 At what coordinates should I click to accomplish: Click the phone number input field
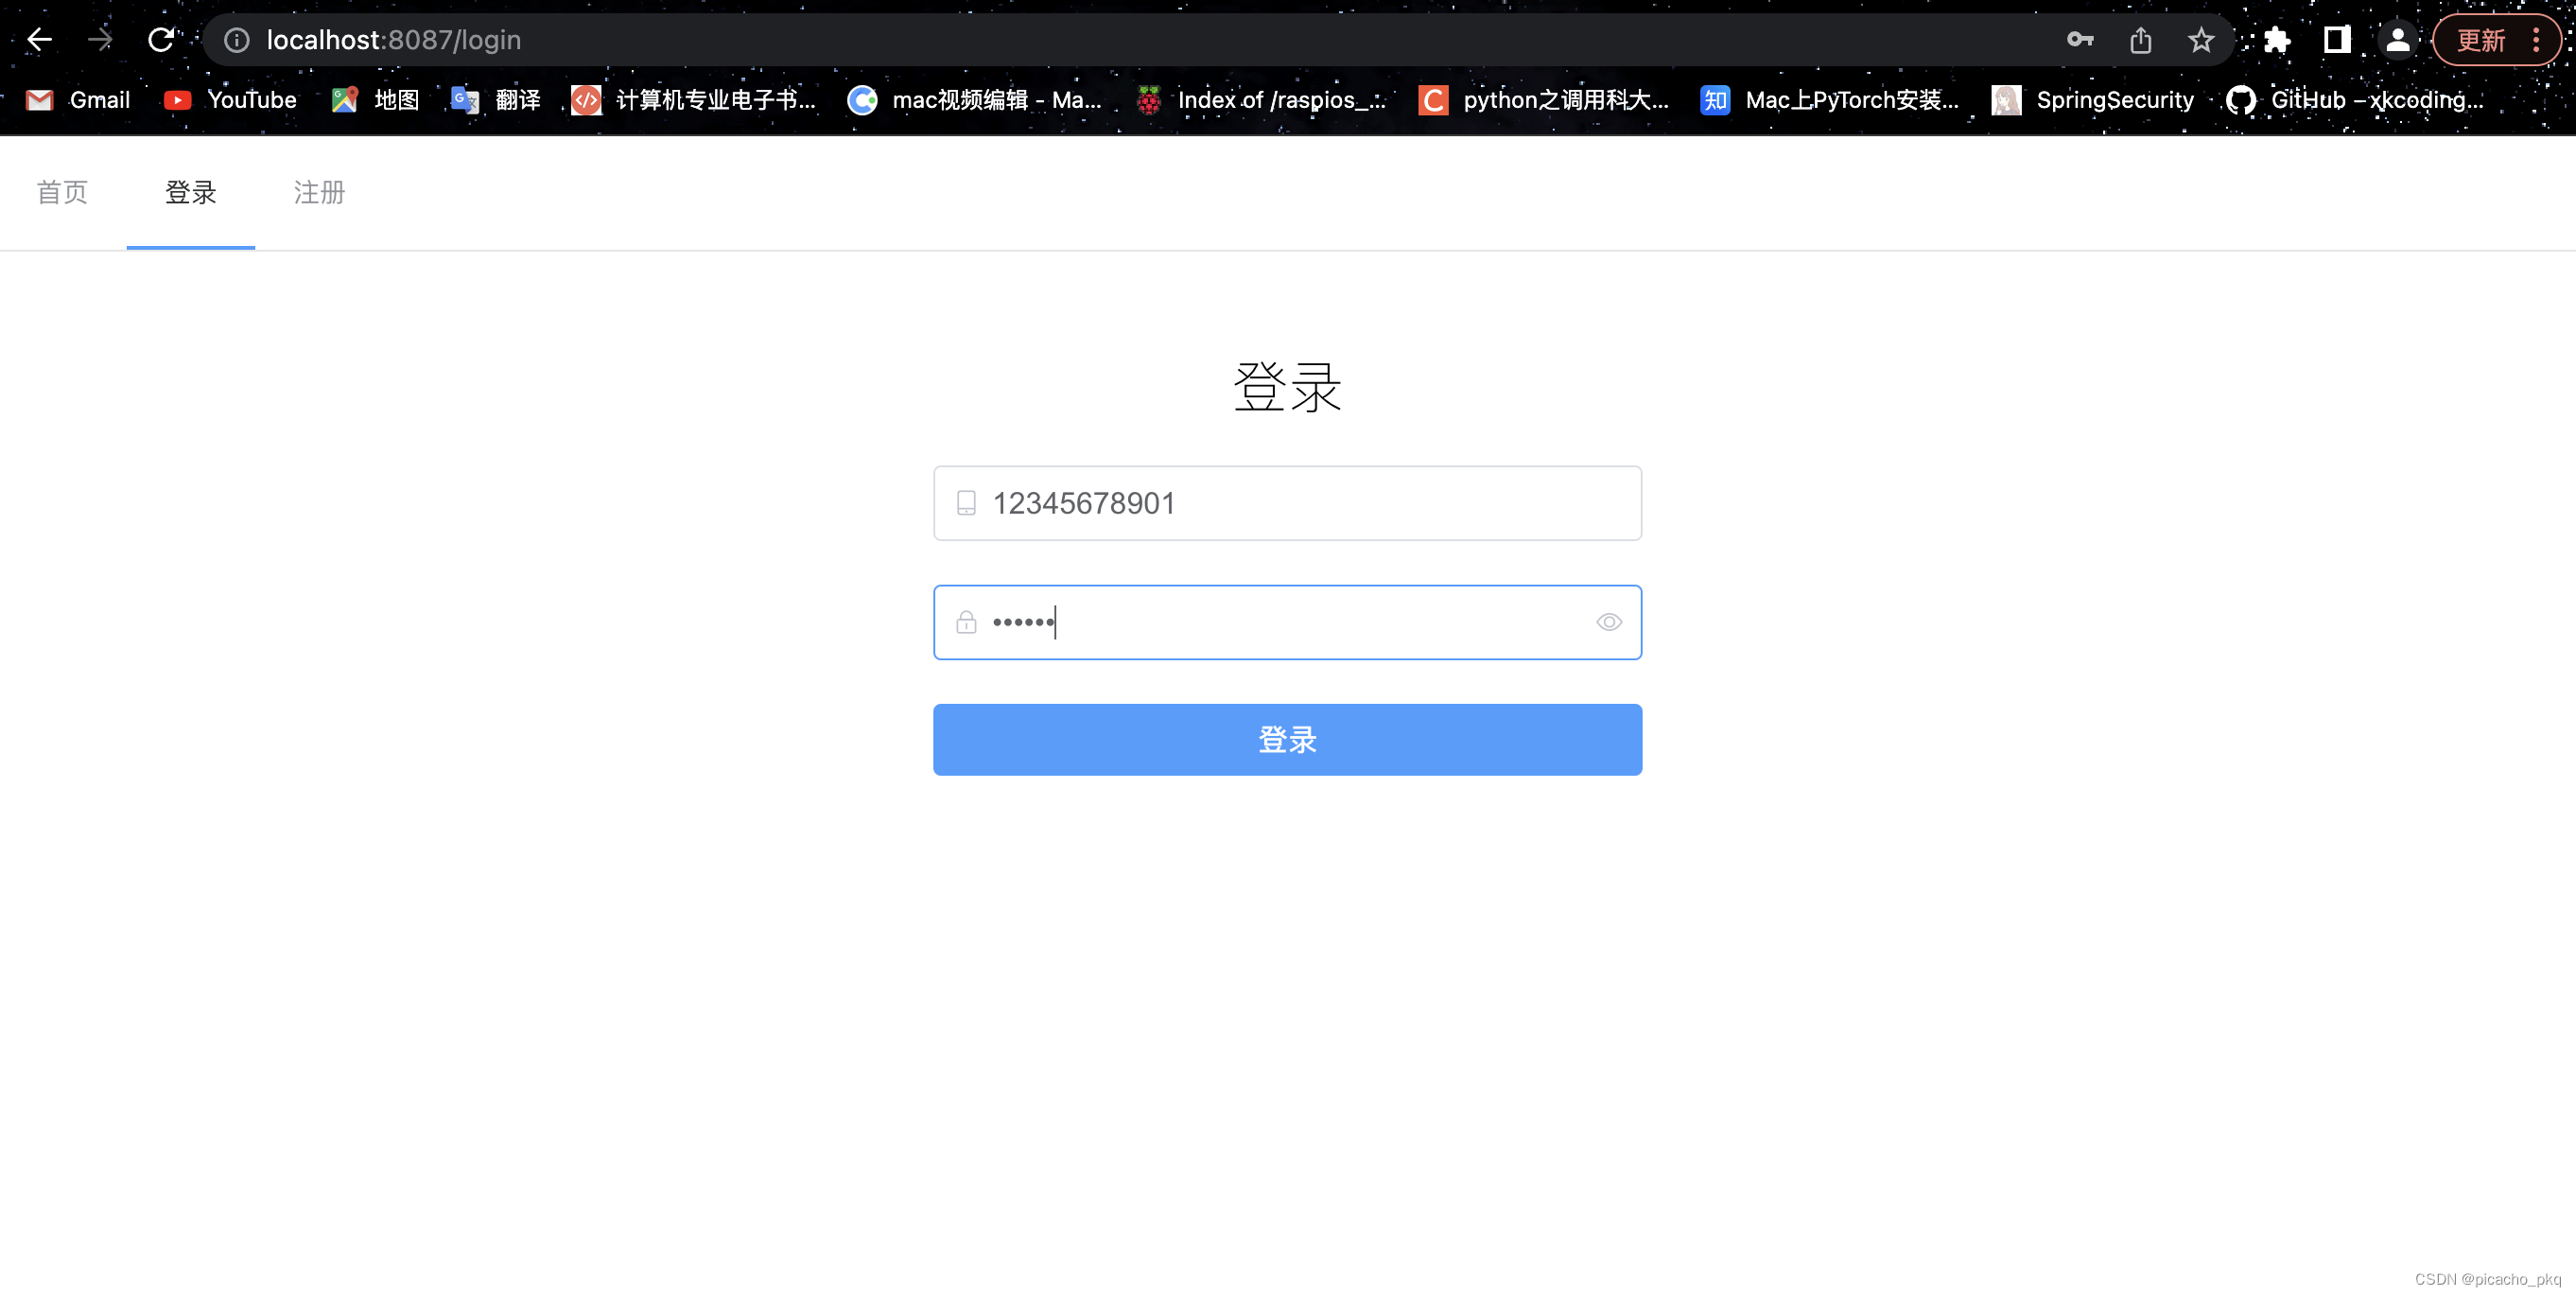1287,502
